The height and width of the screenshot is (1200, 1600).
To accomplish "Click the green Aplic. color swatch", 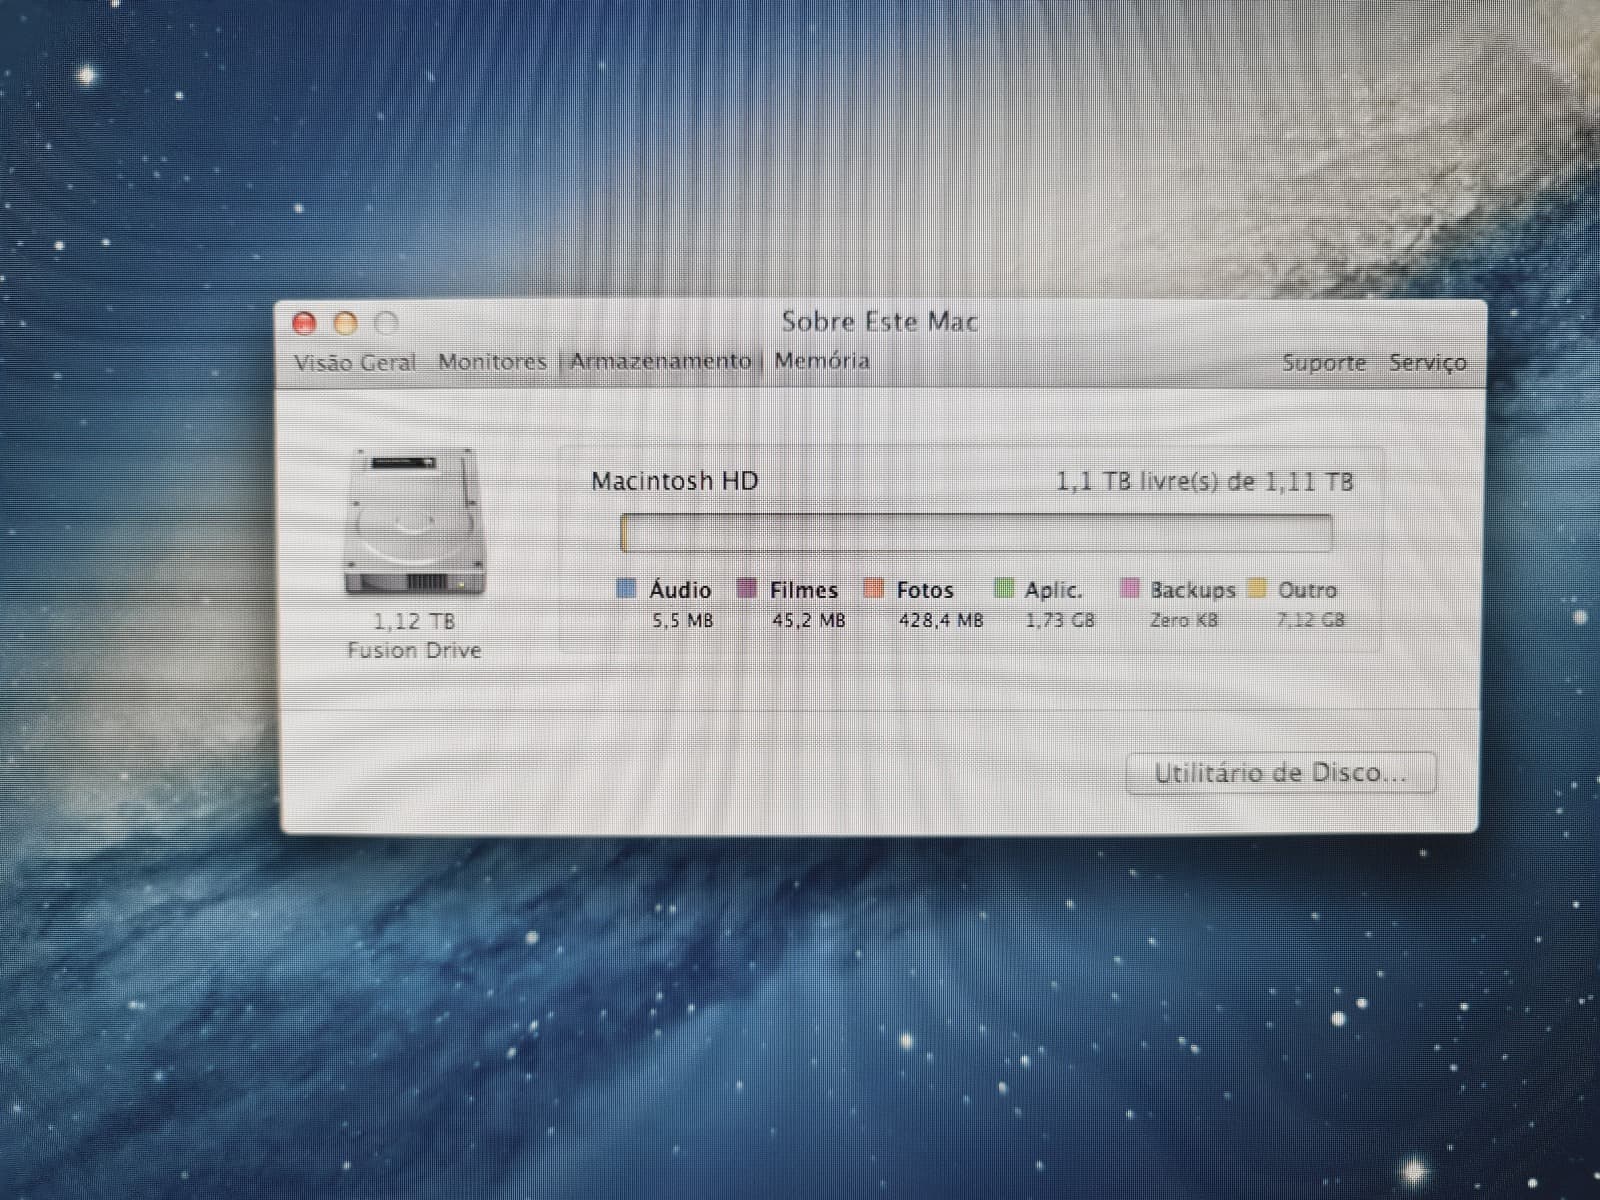I will click(x=1004, y=588).
